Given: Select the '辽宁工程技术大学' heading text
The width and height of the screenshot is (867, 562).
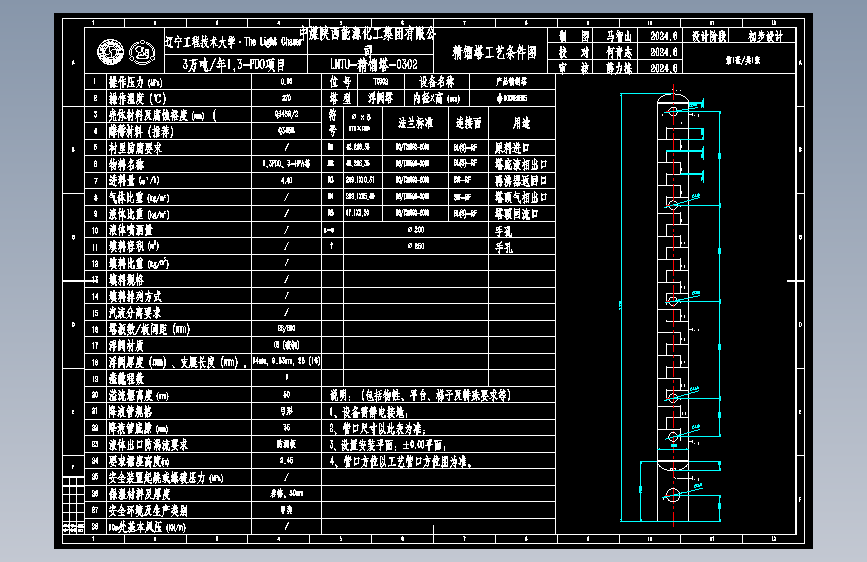Looking at the screenshot, I should click(201, 42).
